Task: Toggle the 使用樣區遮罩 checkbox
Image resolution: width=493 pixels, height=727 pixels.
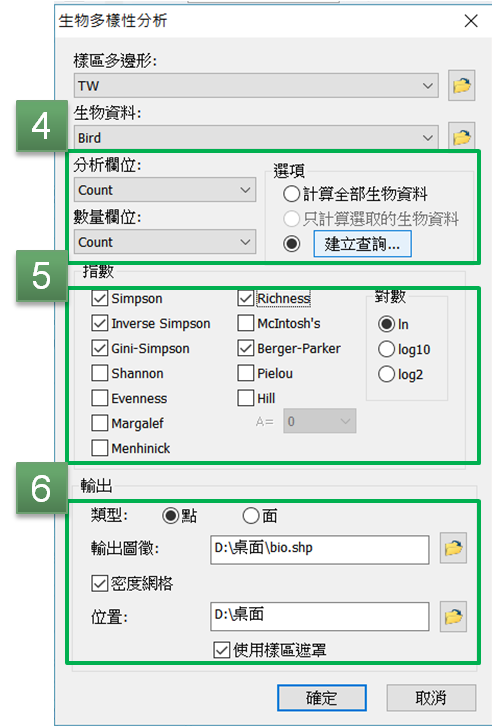Action: (221, 650)
